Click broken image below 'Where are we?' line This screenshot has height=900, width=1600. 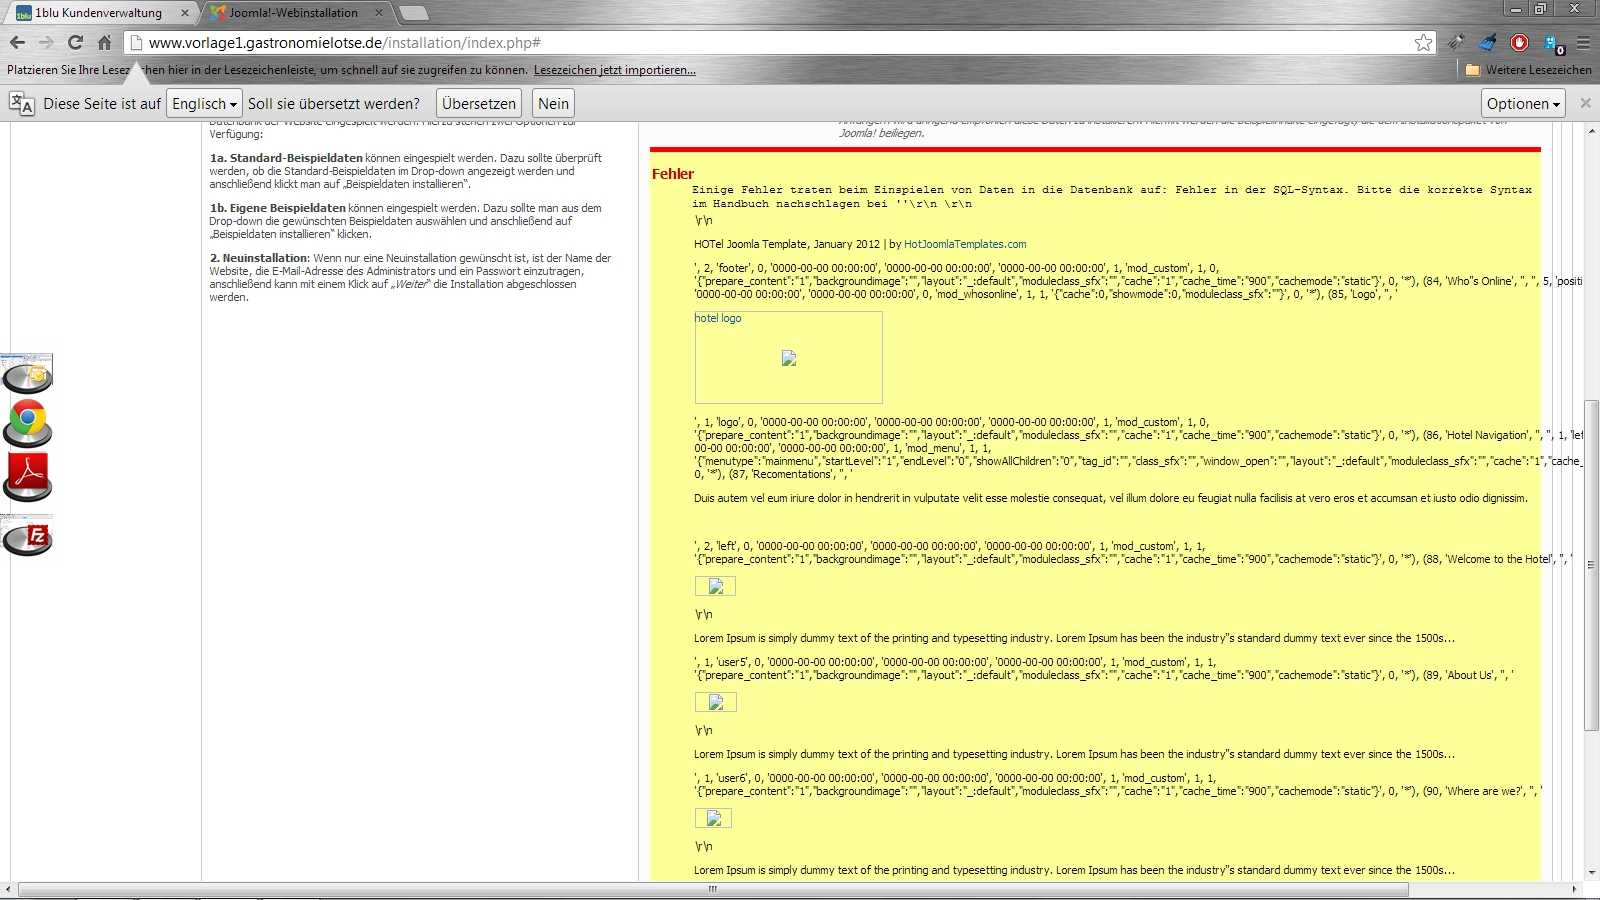point(714,818)
